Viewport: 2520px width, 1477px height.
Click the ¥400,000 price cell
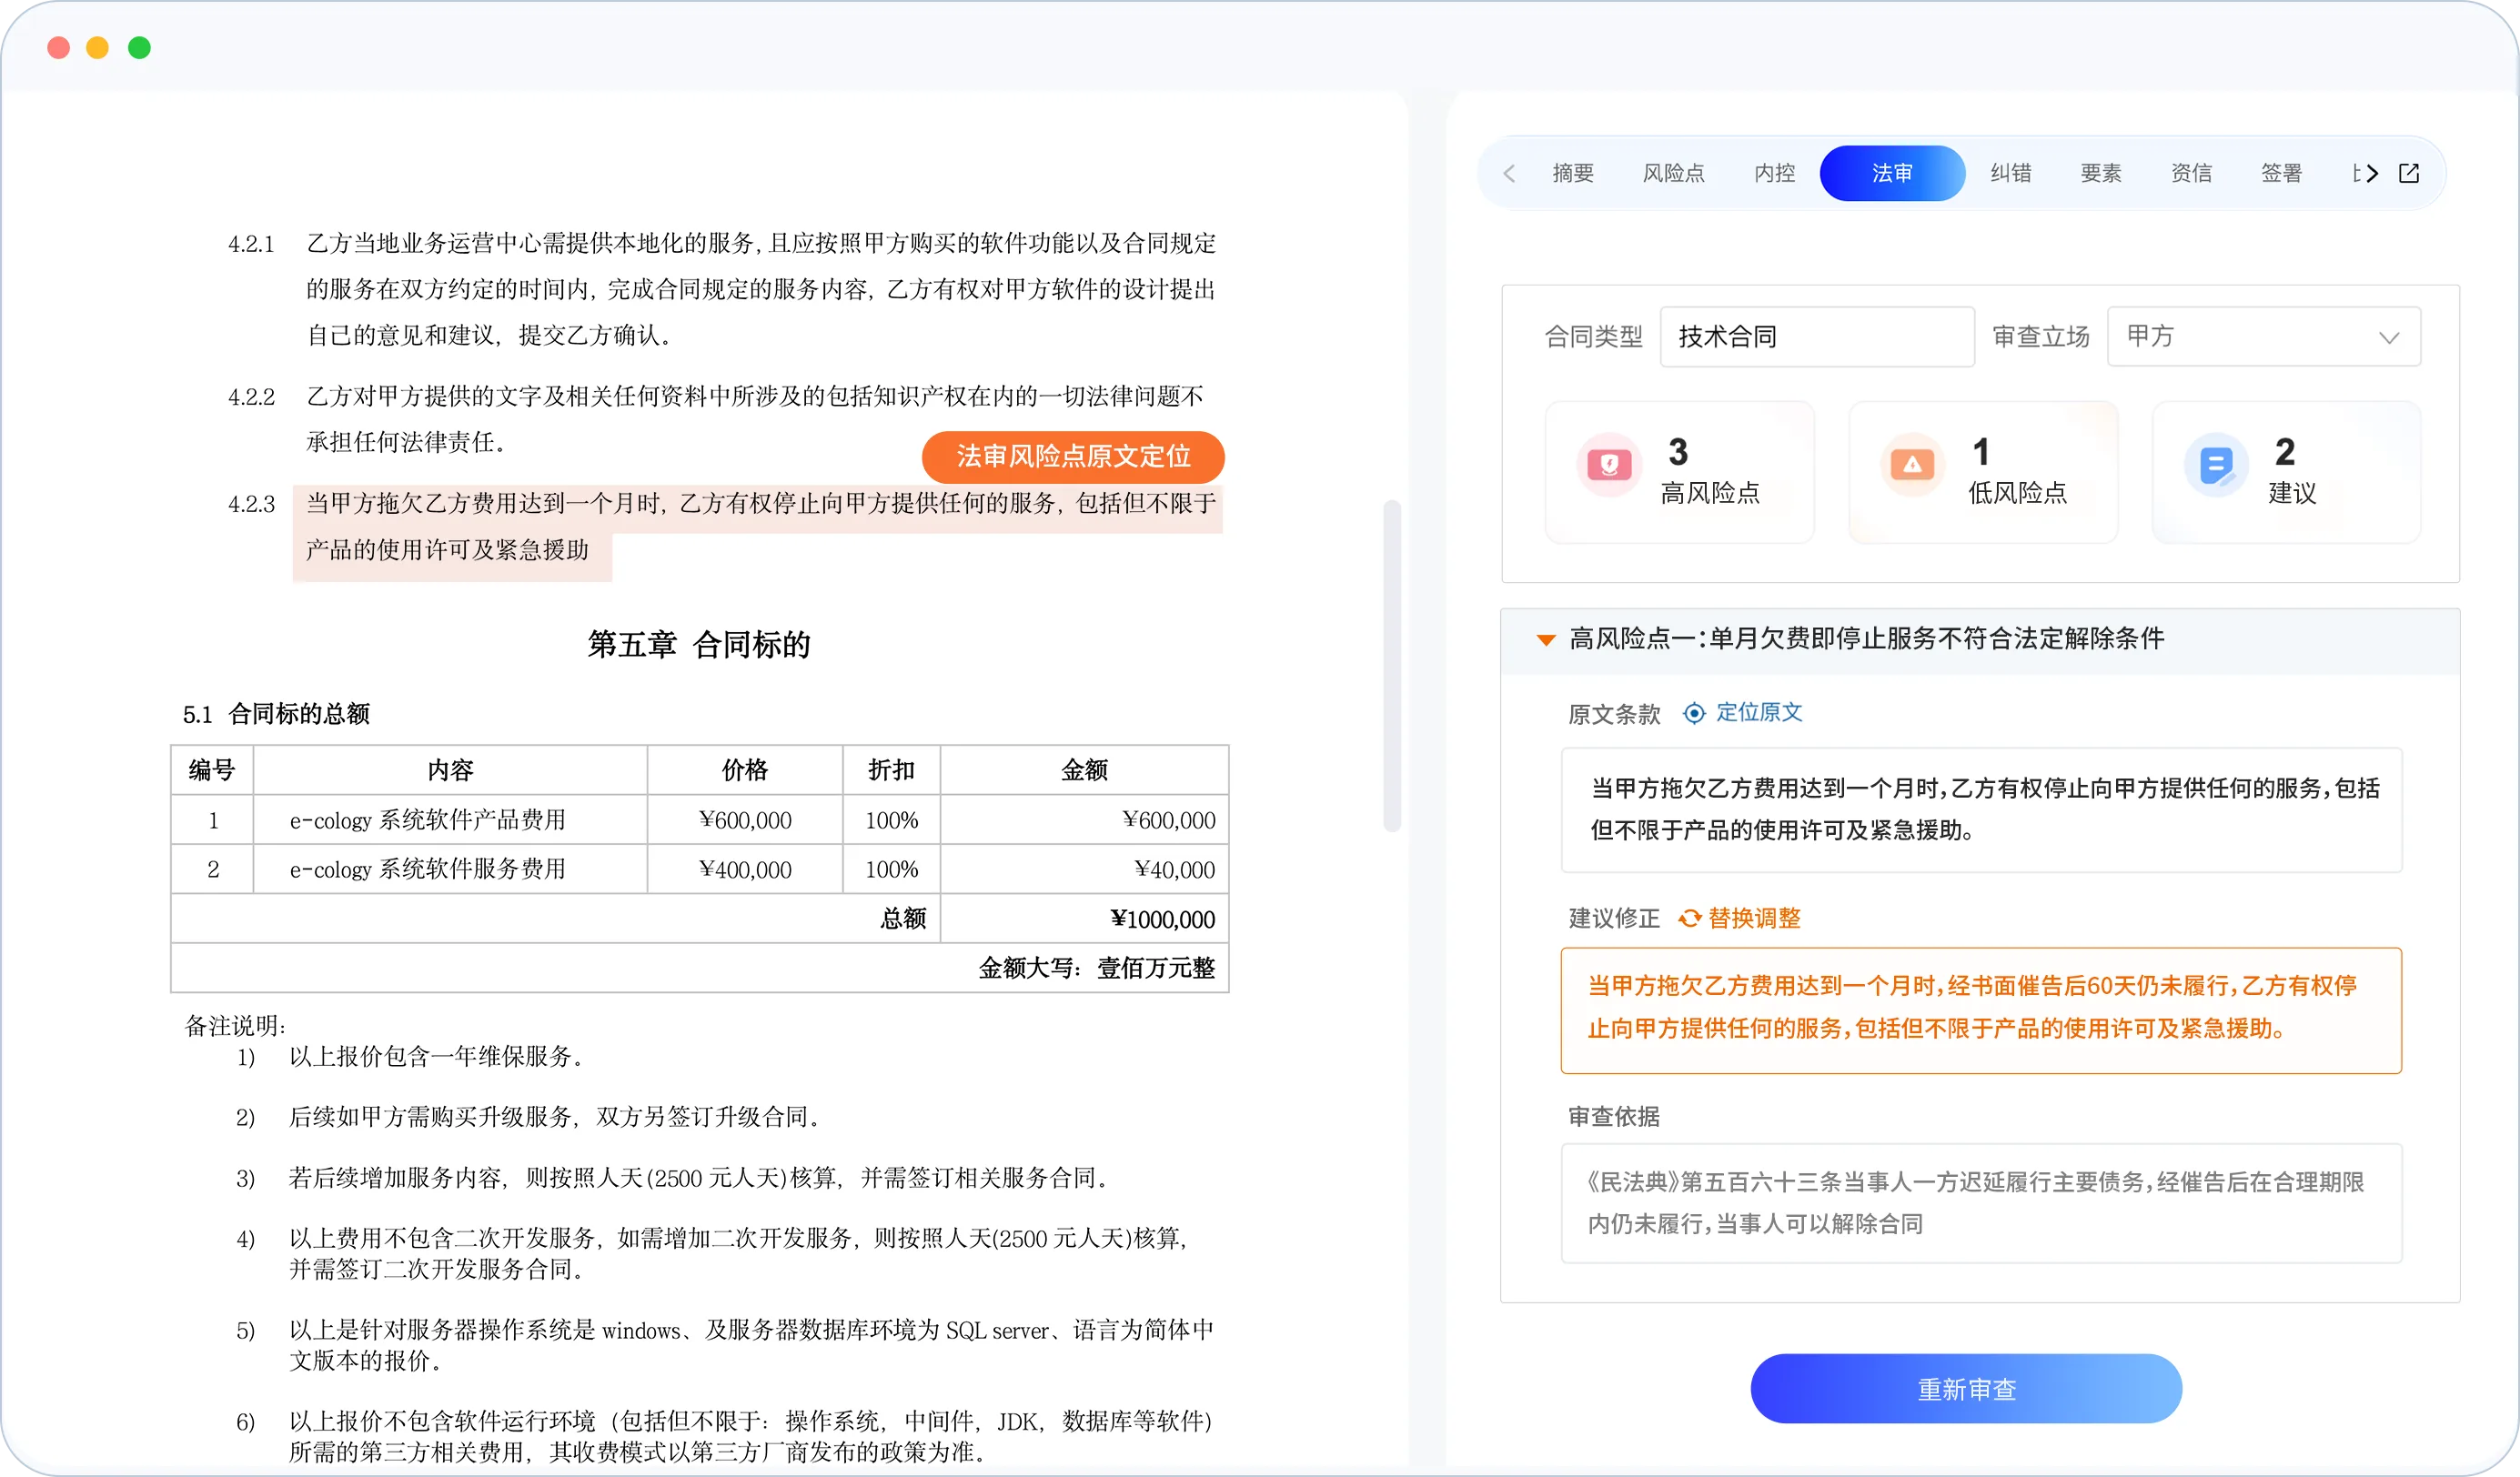[745, 869]
